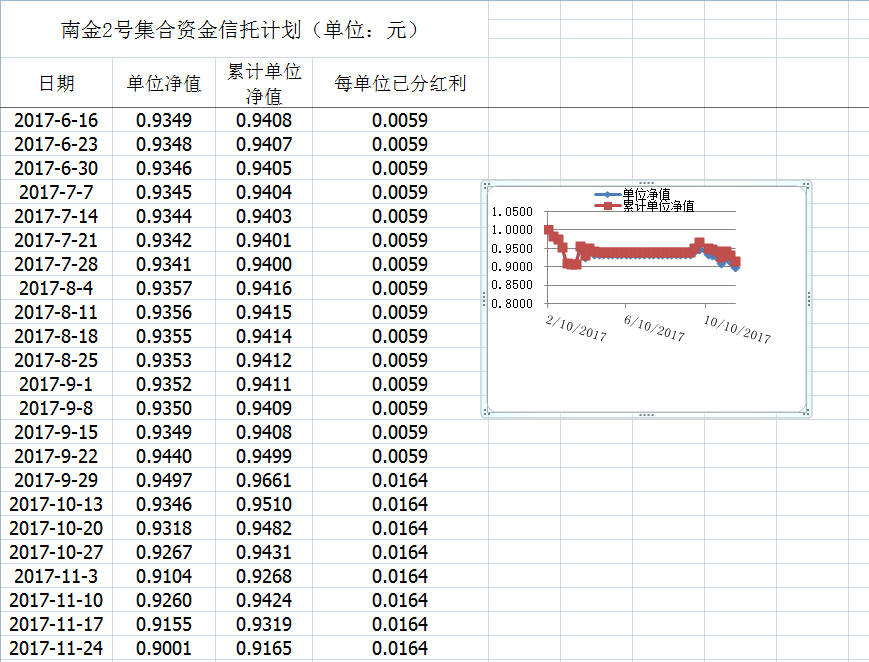Click the chart's bottom-left corner resize handle
This screenshot has width=869, height=662.
coord(485,413)
